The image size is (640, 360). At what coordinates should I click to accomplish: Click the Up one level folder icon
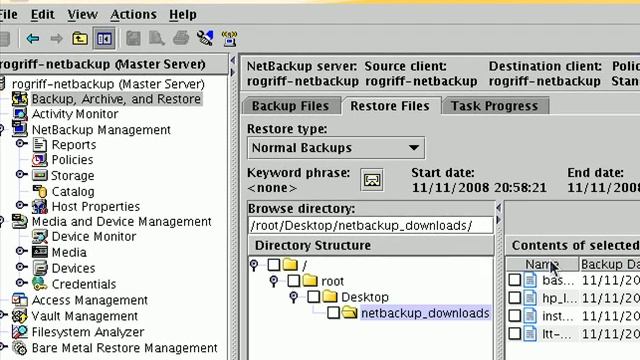(x=80, y=39)
